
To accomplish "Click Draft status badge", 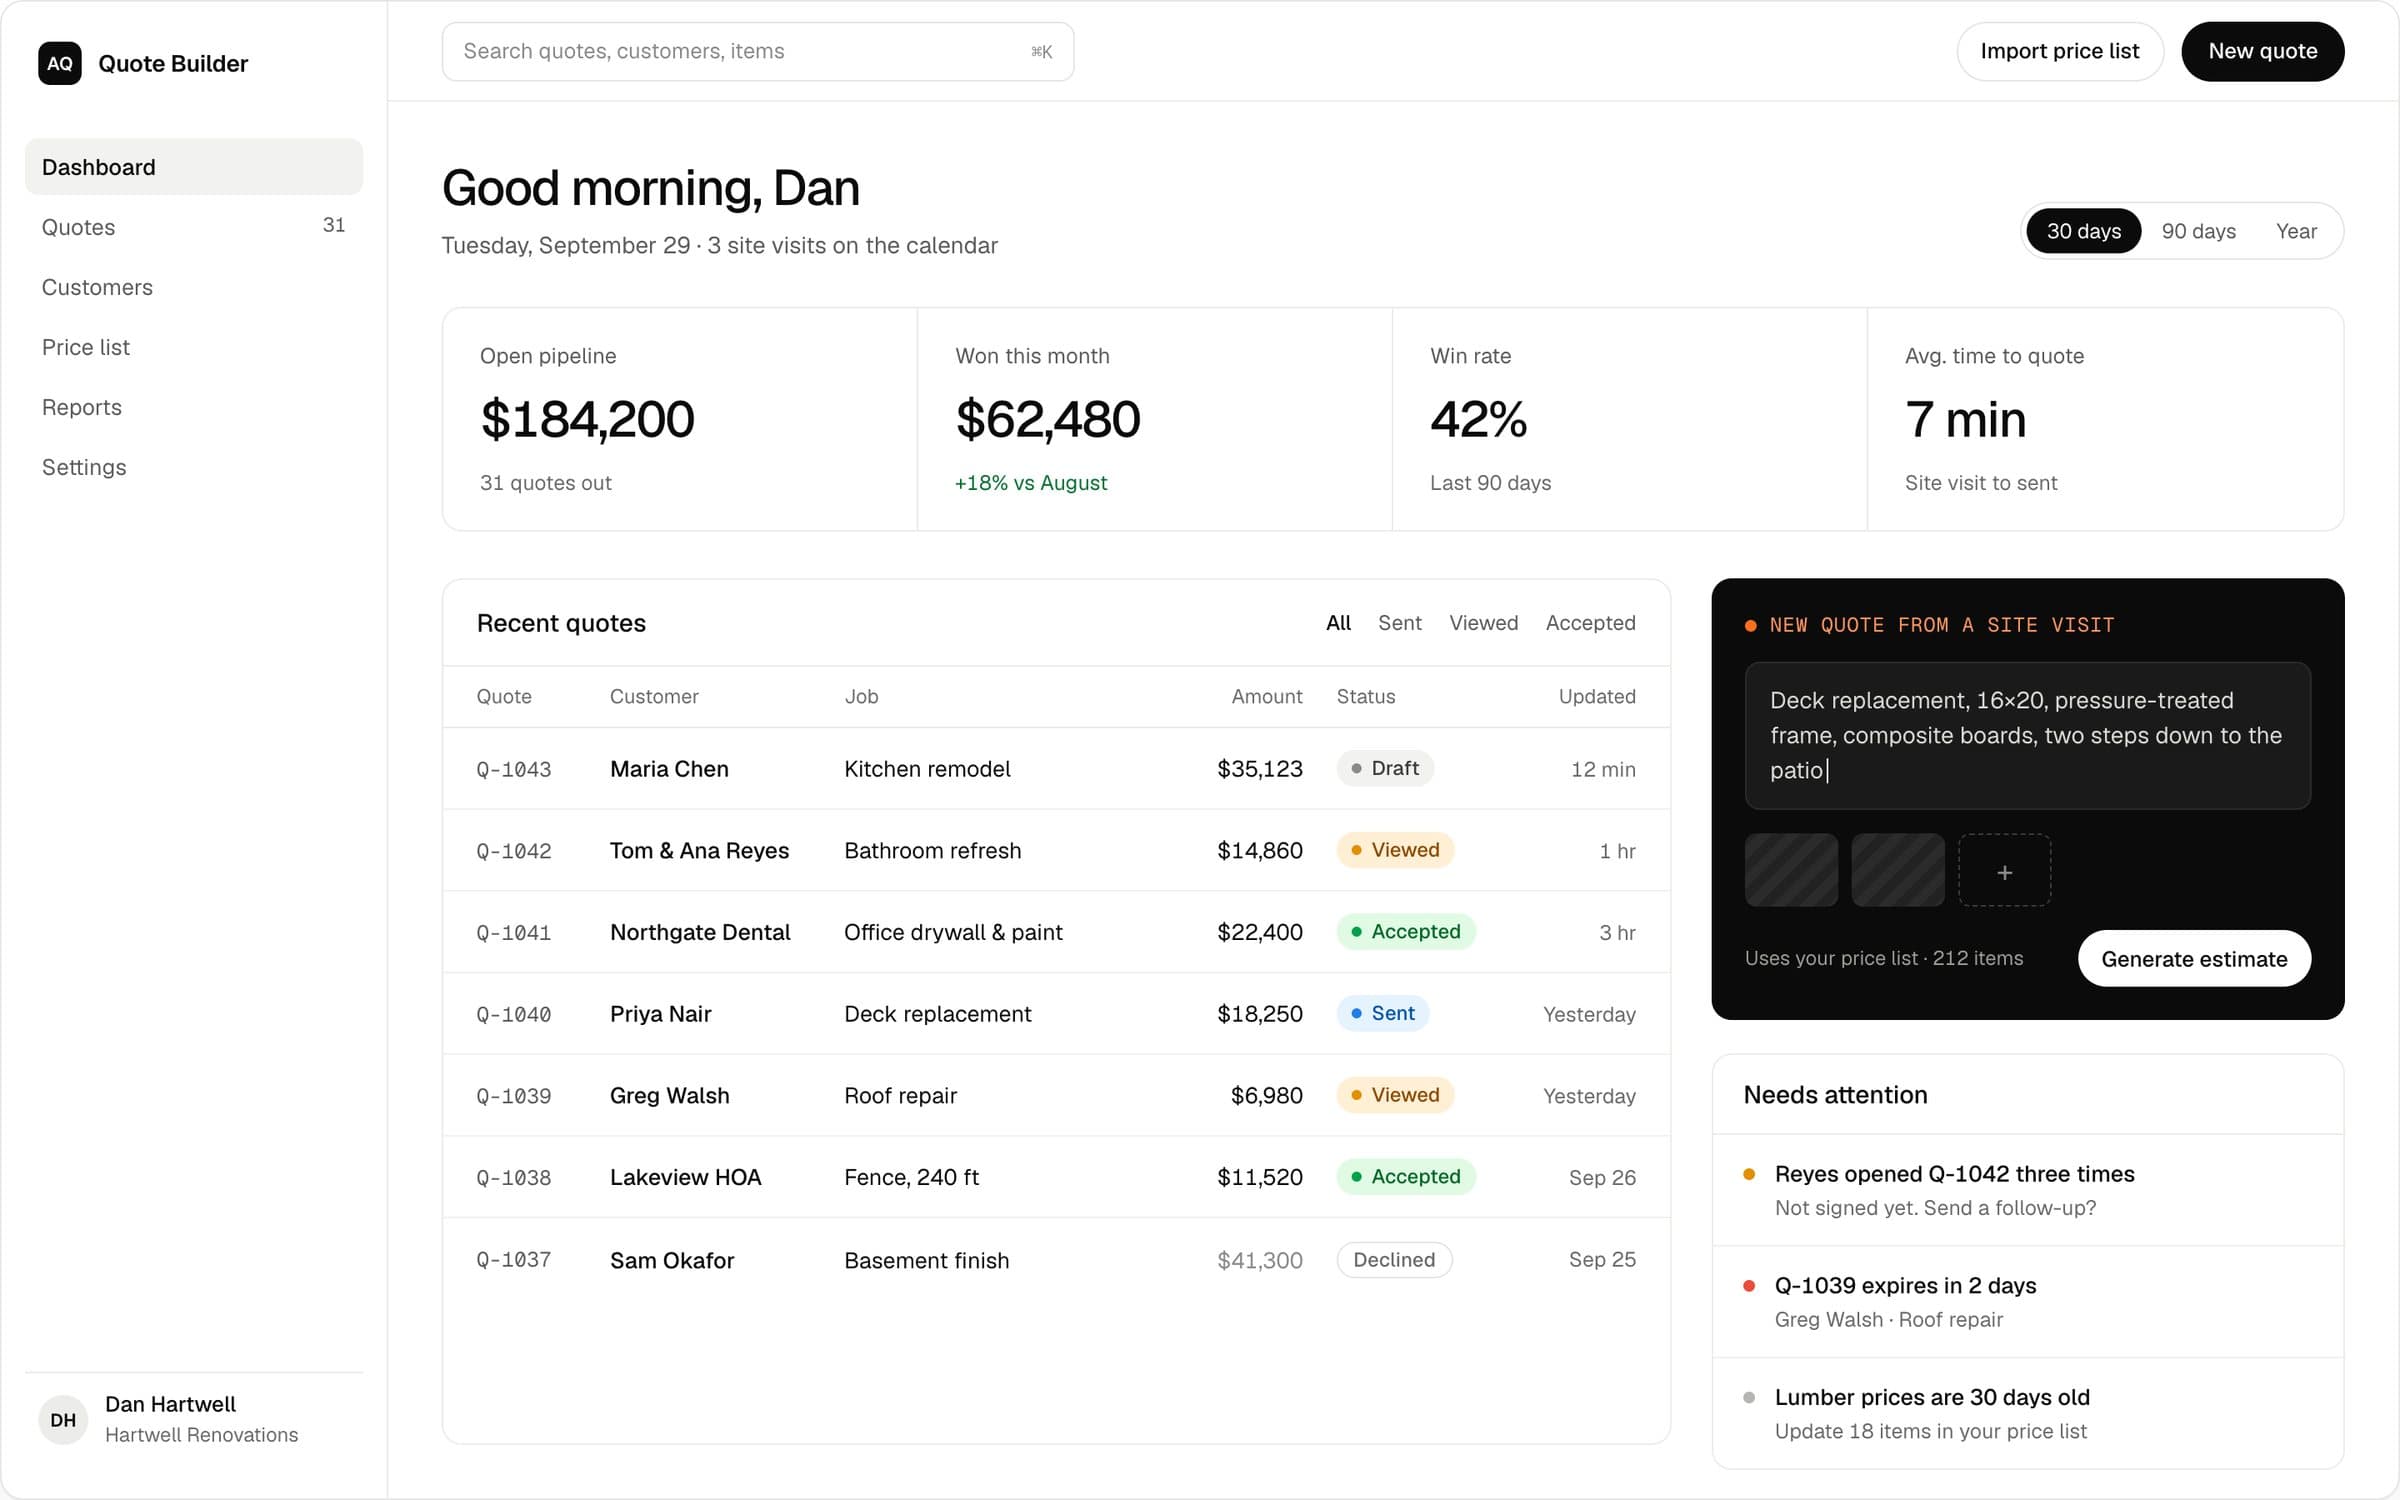I will (x=1385, y=768).
